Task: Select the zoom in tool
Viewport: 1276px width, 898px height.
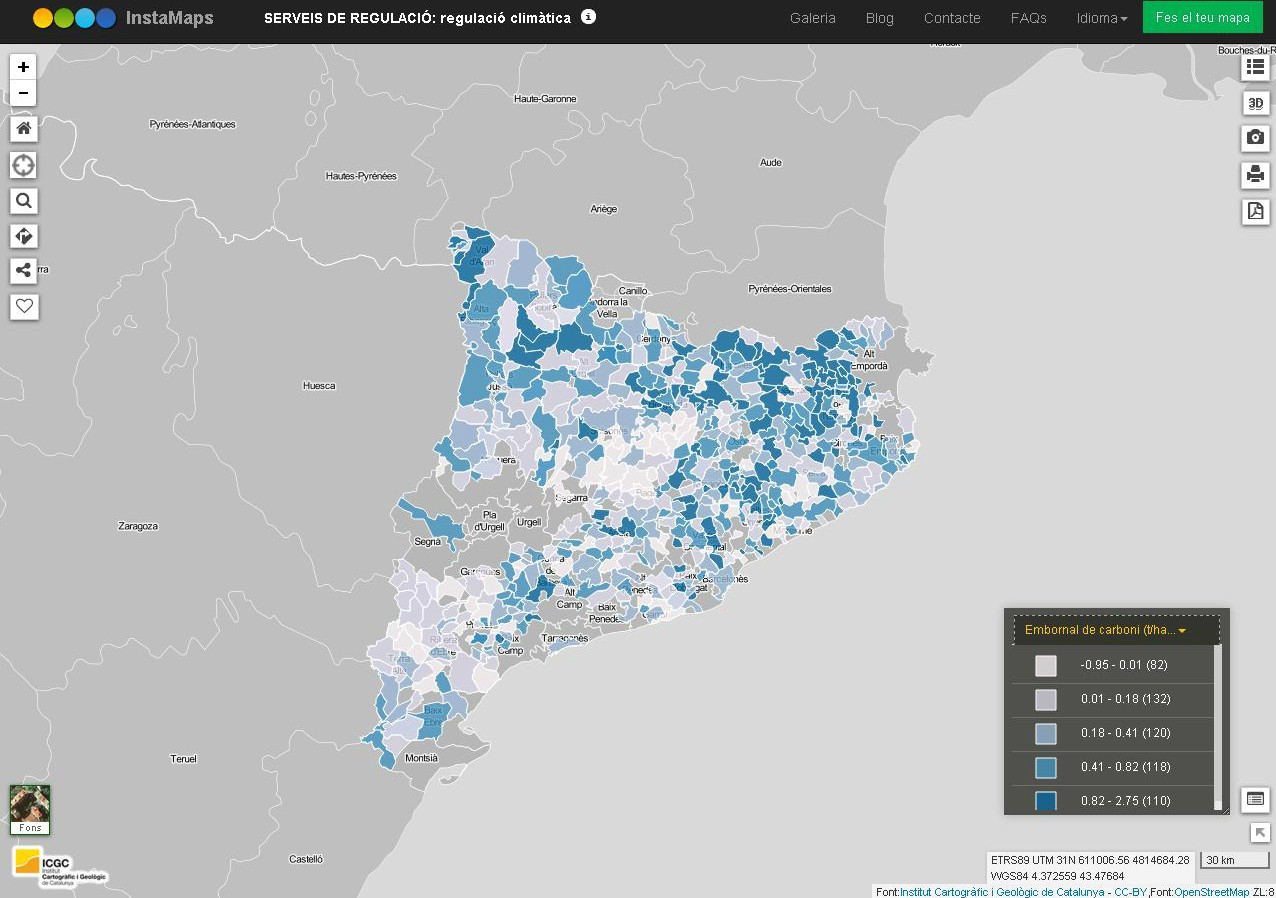Action: (x=23, y=67)
